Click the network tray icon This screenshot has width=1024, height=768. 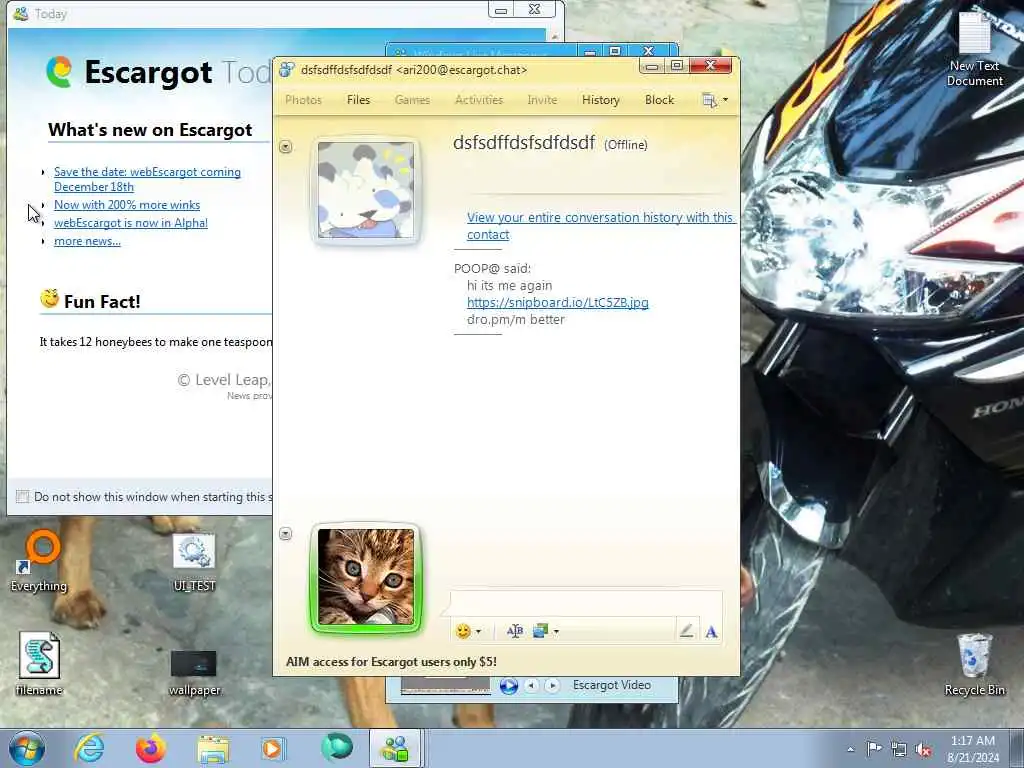pos(899,750)
